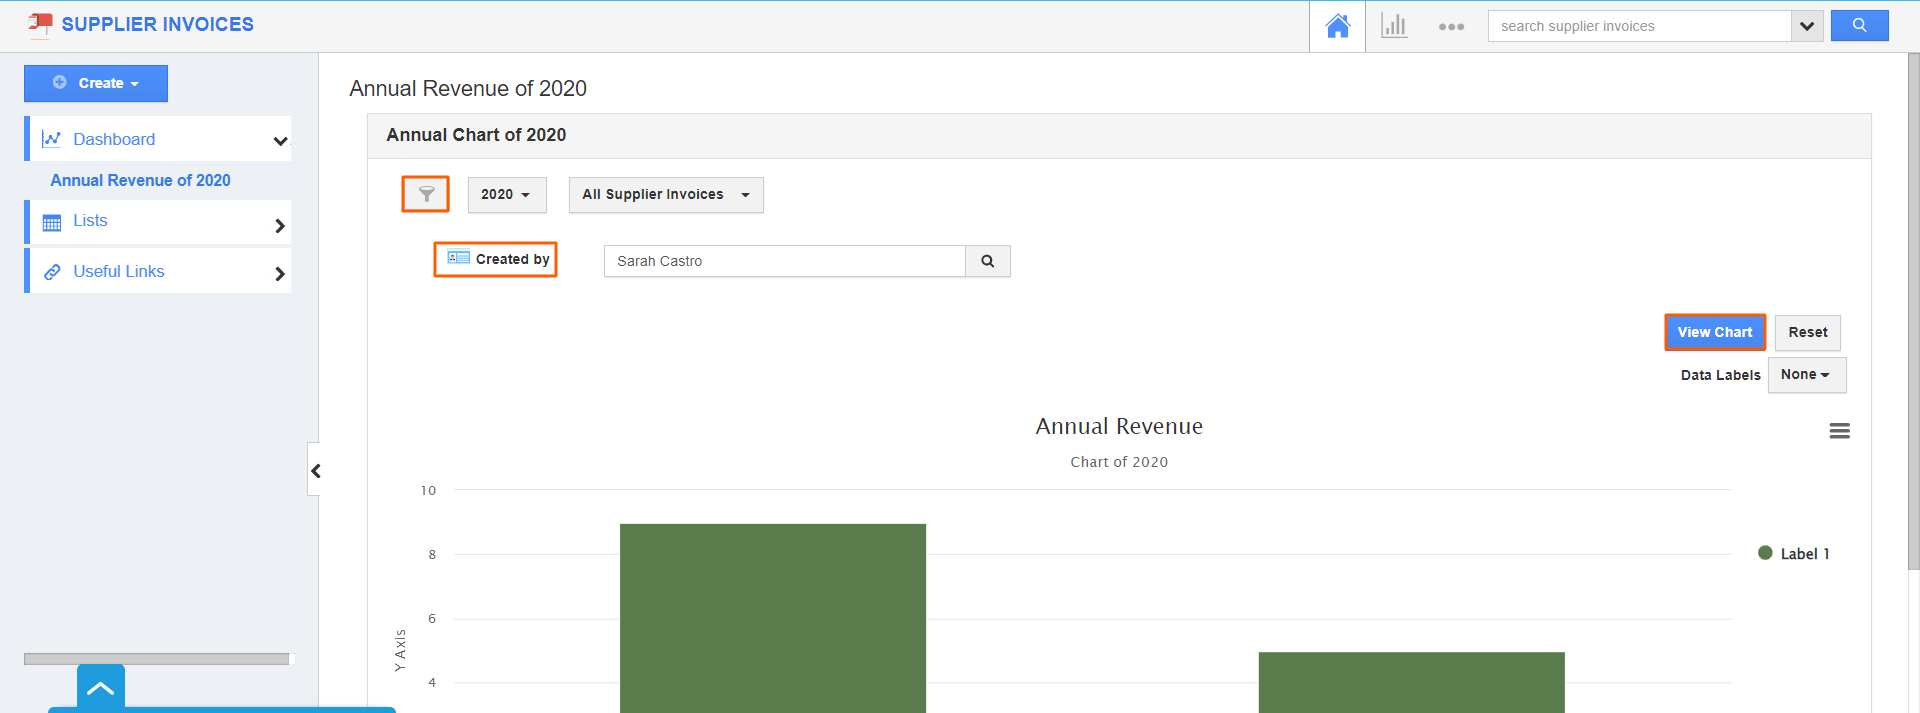Toggle the Label 1 legend item
The width and height of the screenshot is (1920, 713).
(1794, 554)
